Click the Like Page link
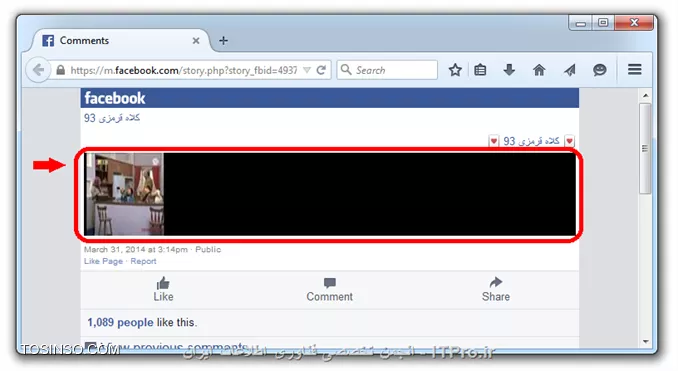Screen dimensions: 678x371 pos(103,261)
